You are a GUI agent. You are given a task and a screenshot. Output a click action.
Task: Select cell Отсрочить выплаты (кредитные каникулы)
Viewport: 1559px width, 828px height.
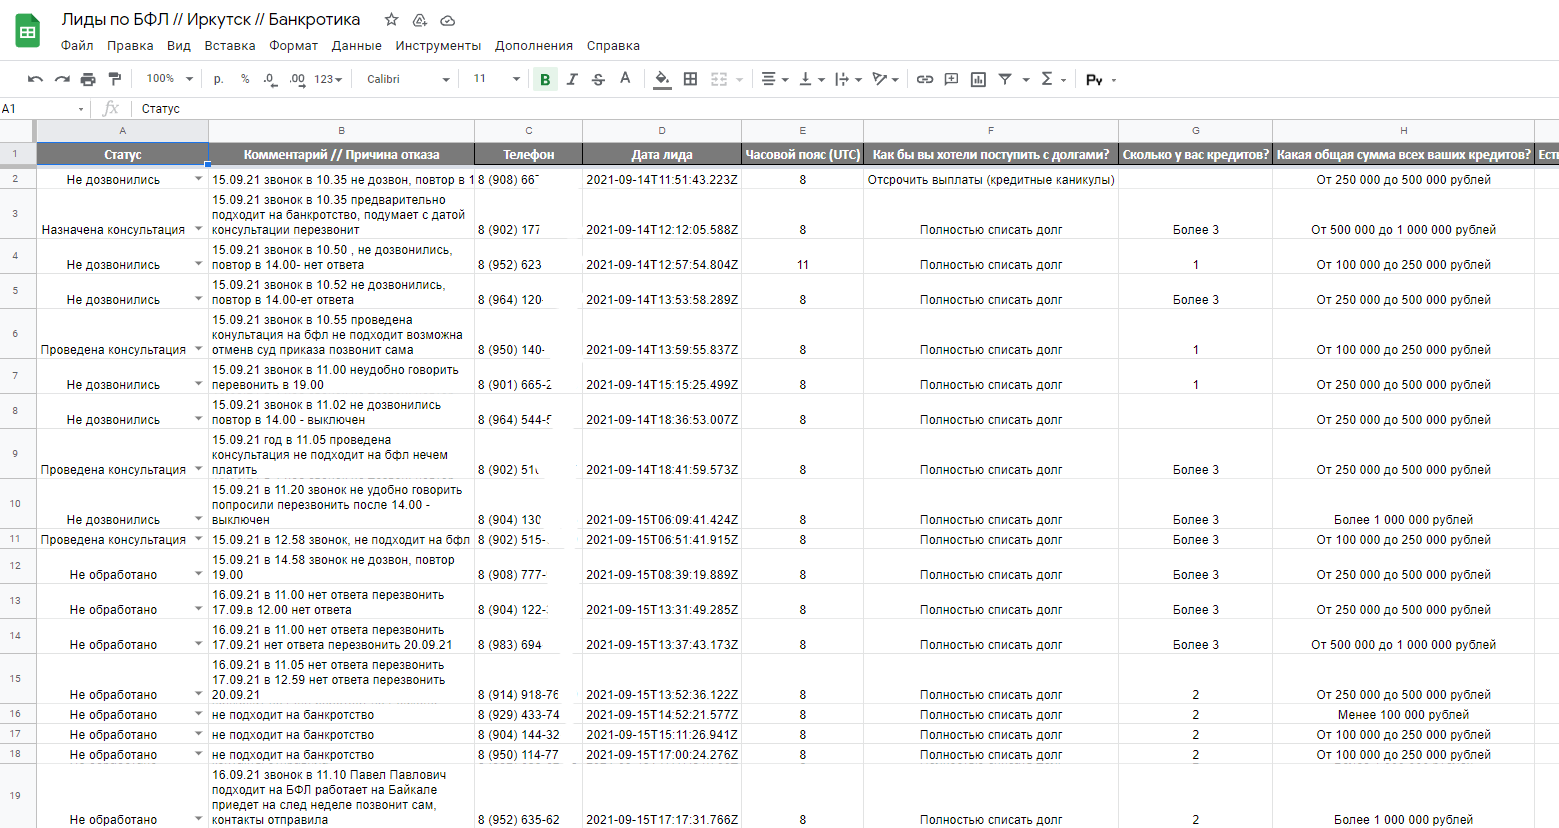[x=991, y=179]
